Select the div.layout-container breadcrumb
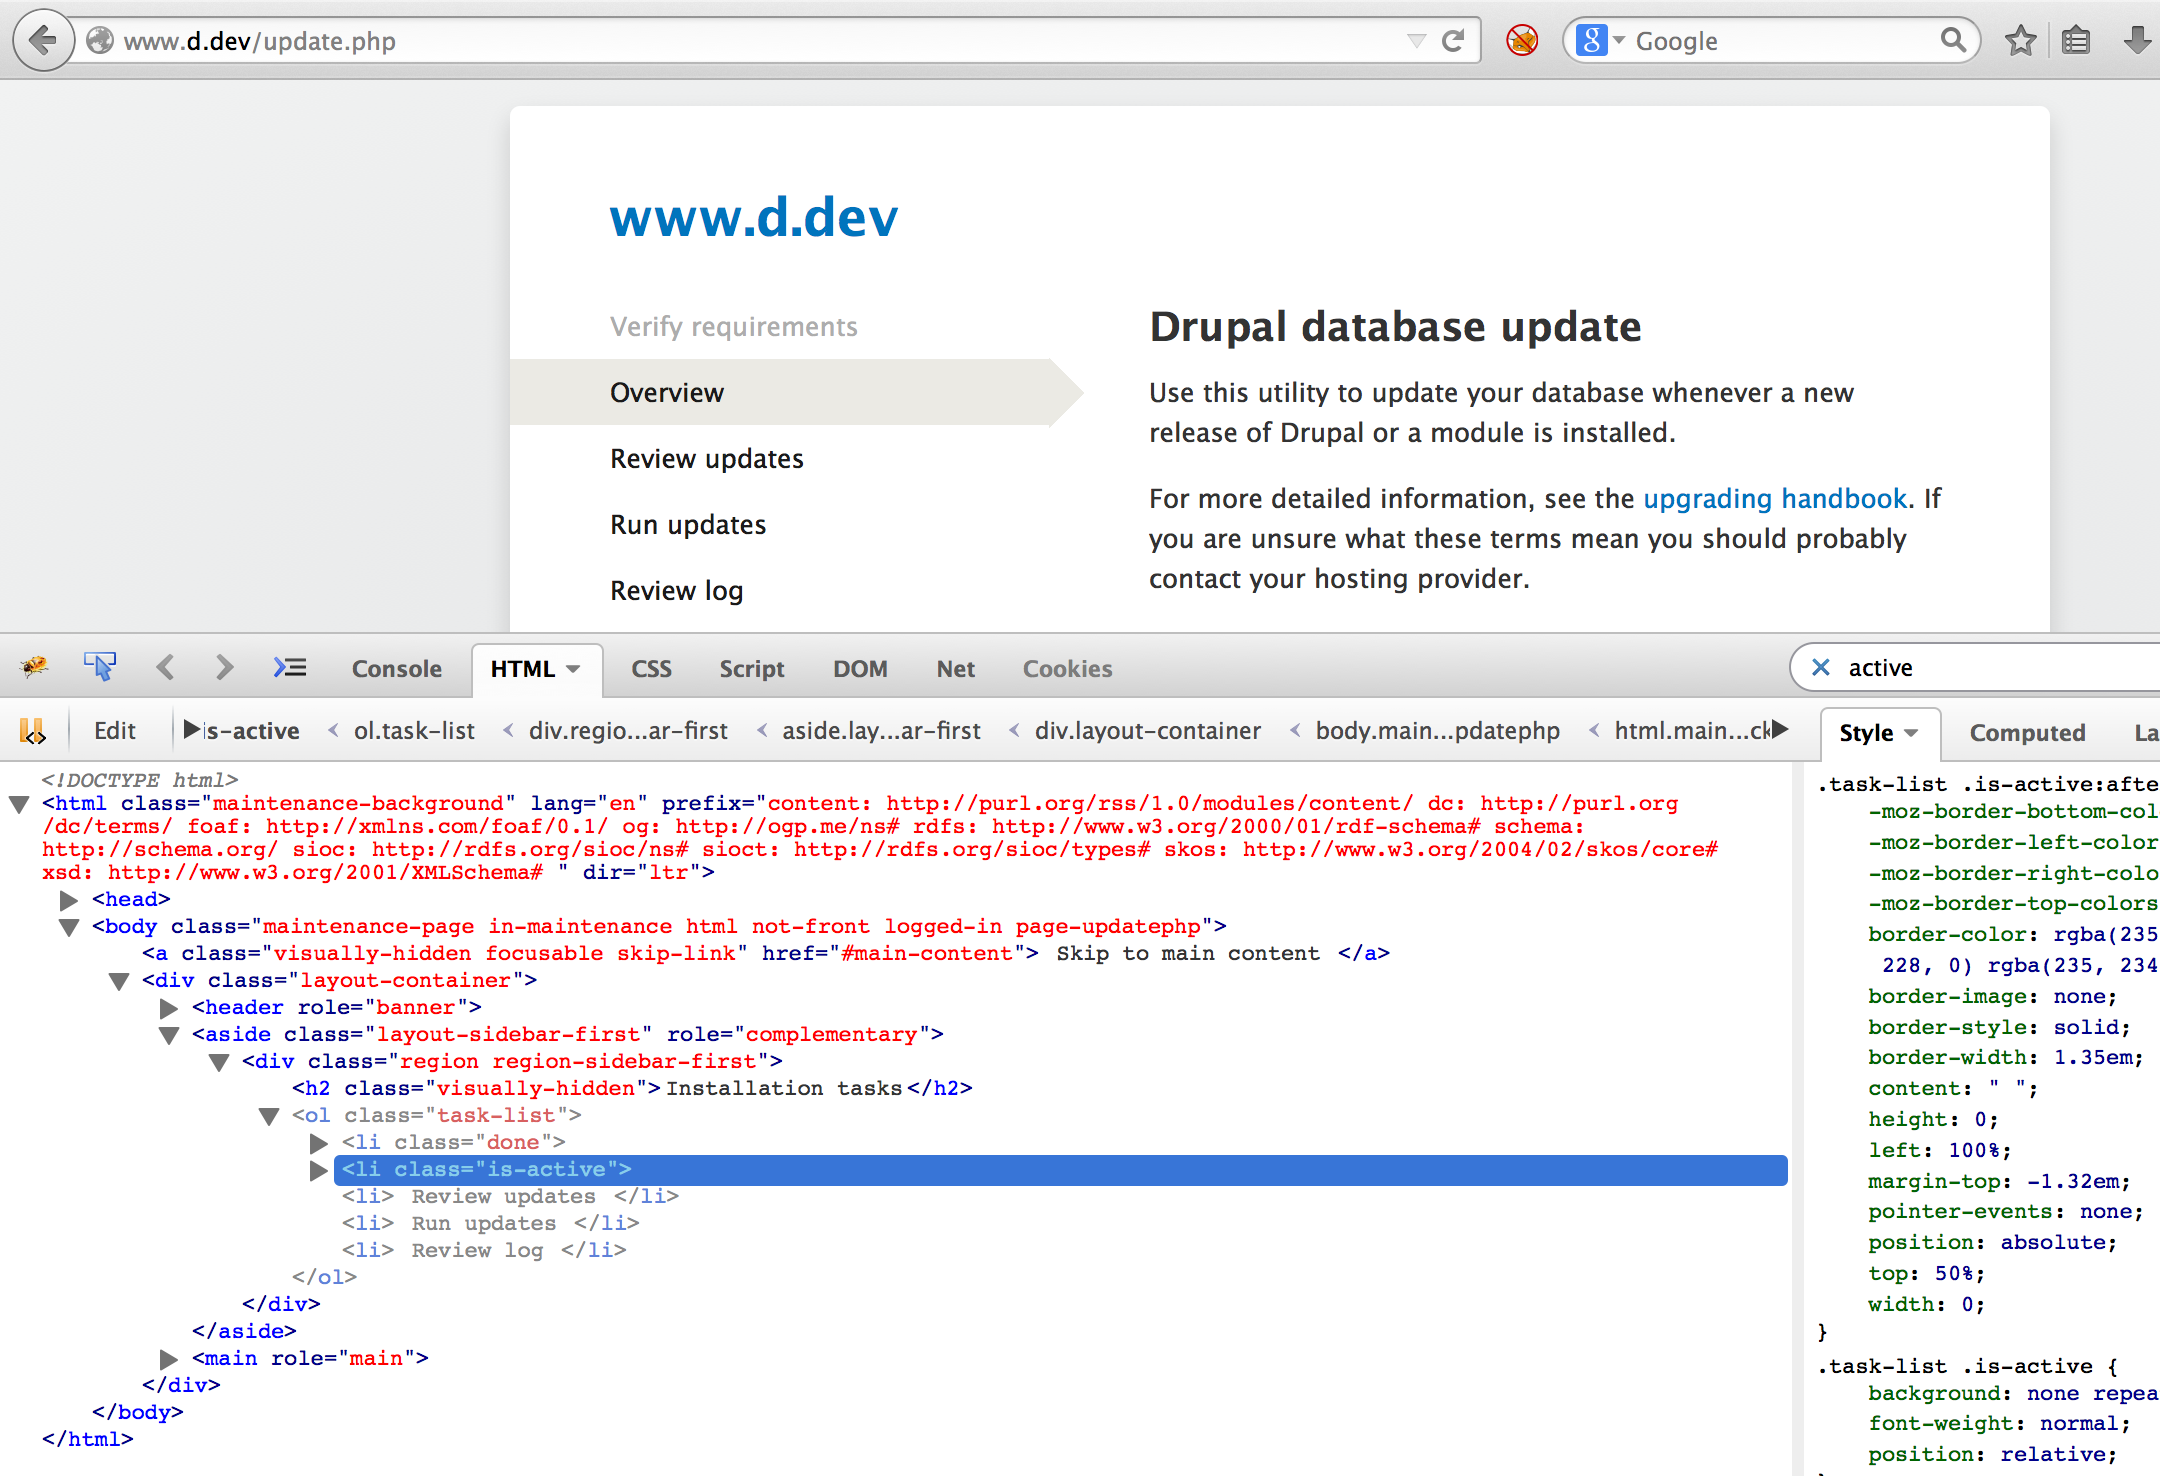Viewport: 2160px width, 1476px height. tap(1148, 731)
